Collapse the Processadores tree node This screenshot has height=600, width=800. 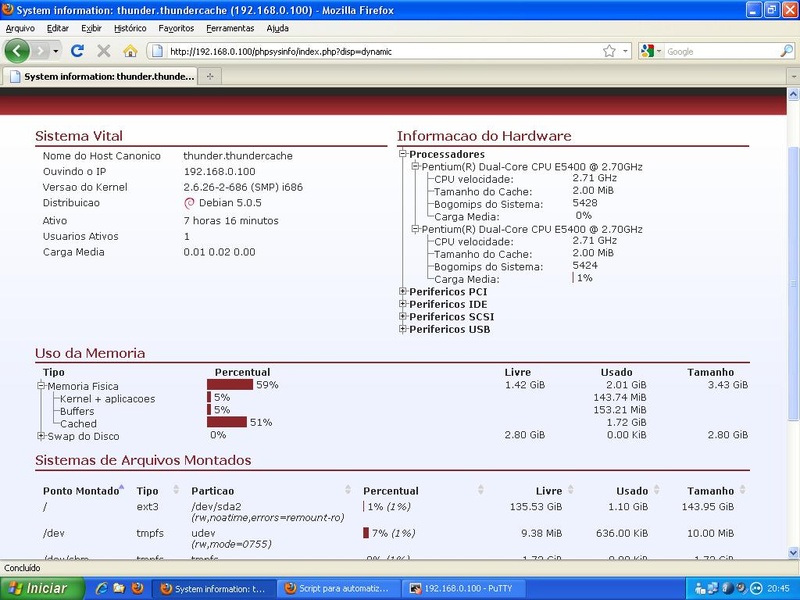[x=403, y=154]
